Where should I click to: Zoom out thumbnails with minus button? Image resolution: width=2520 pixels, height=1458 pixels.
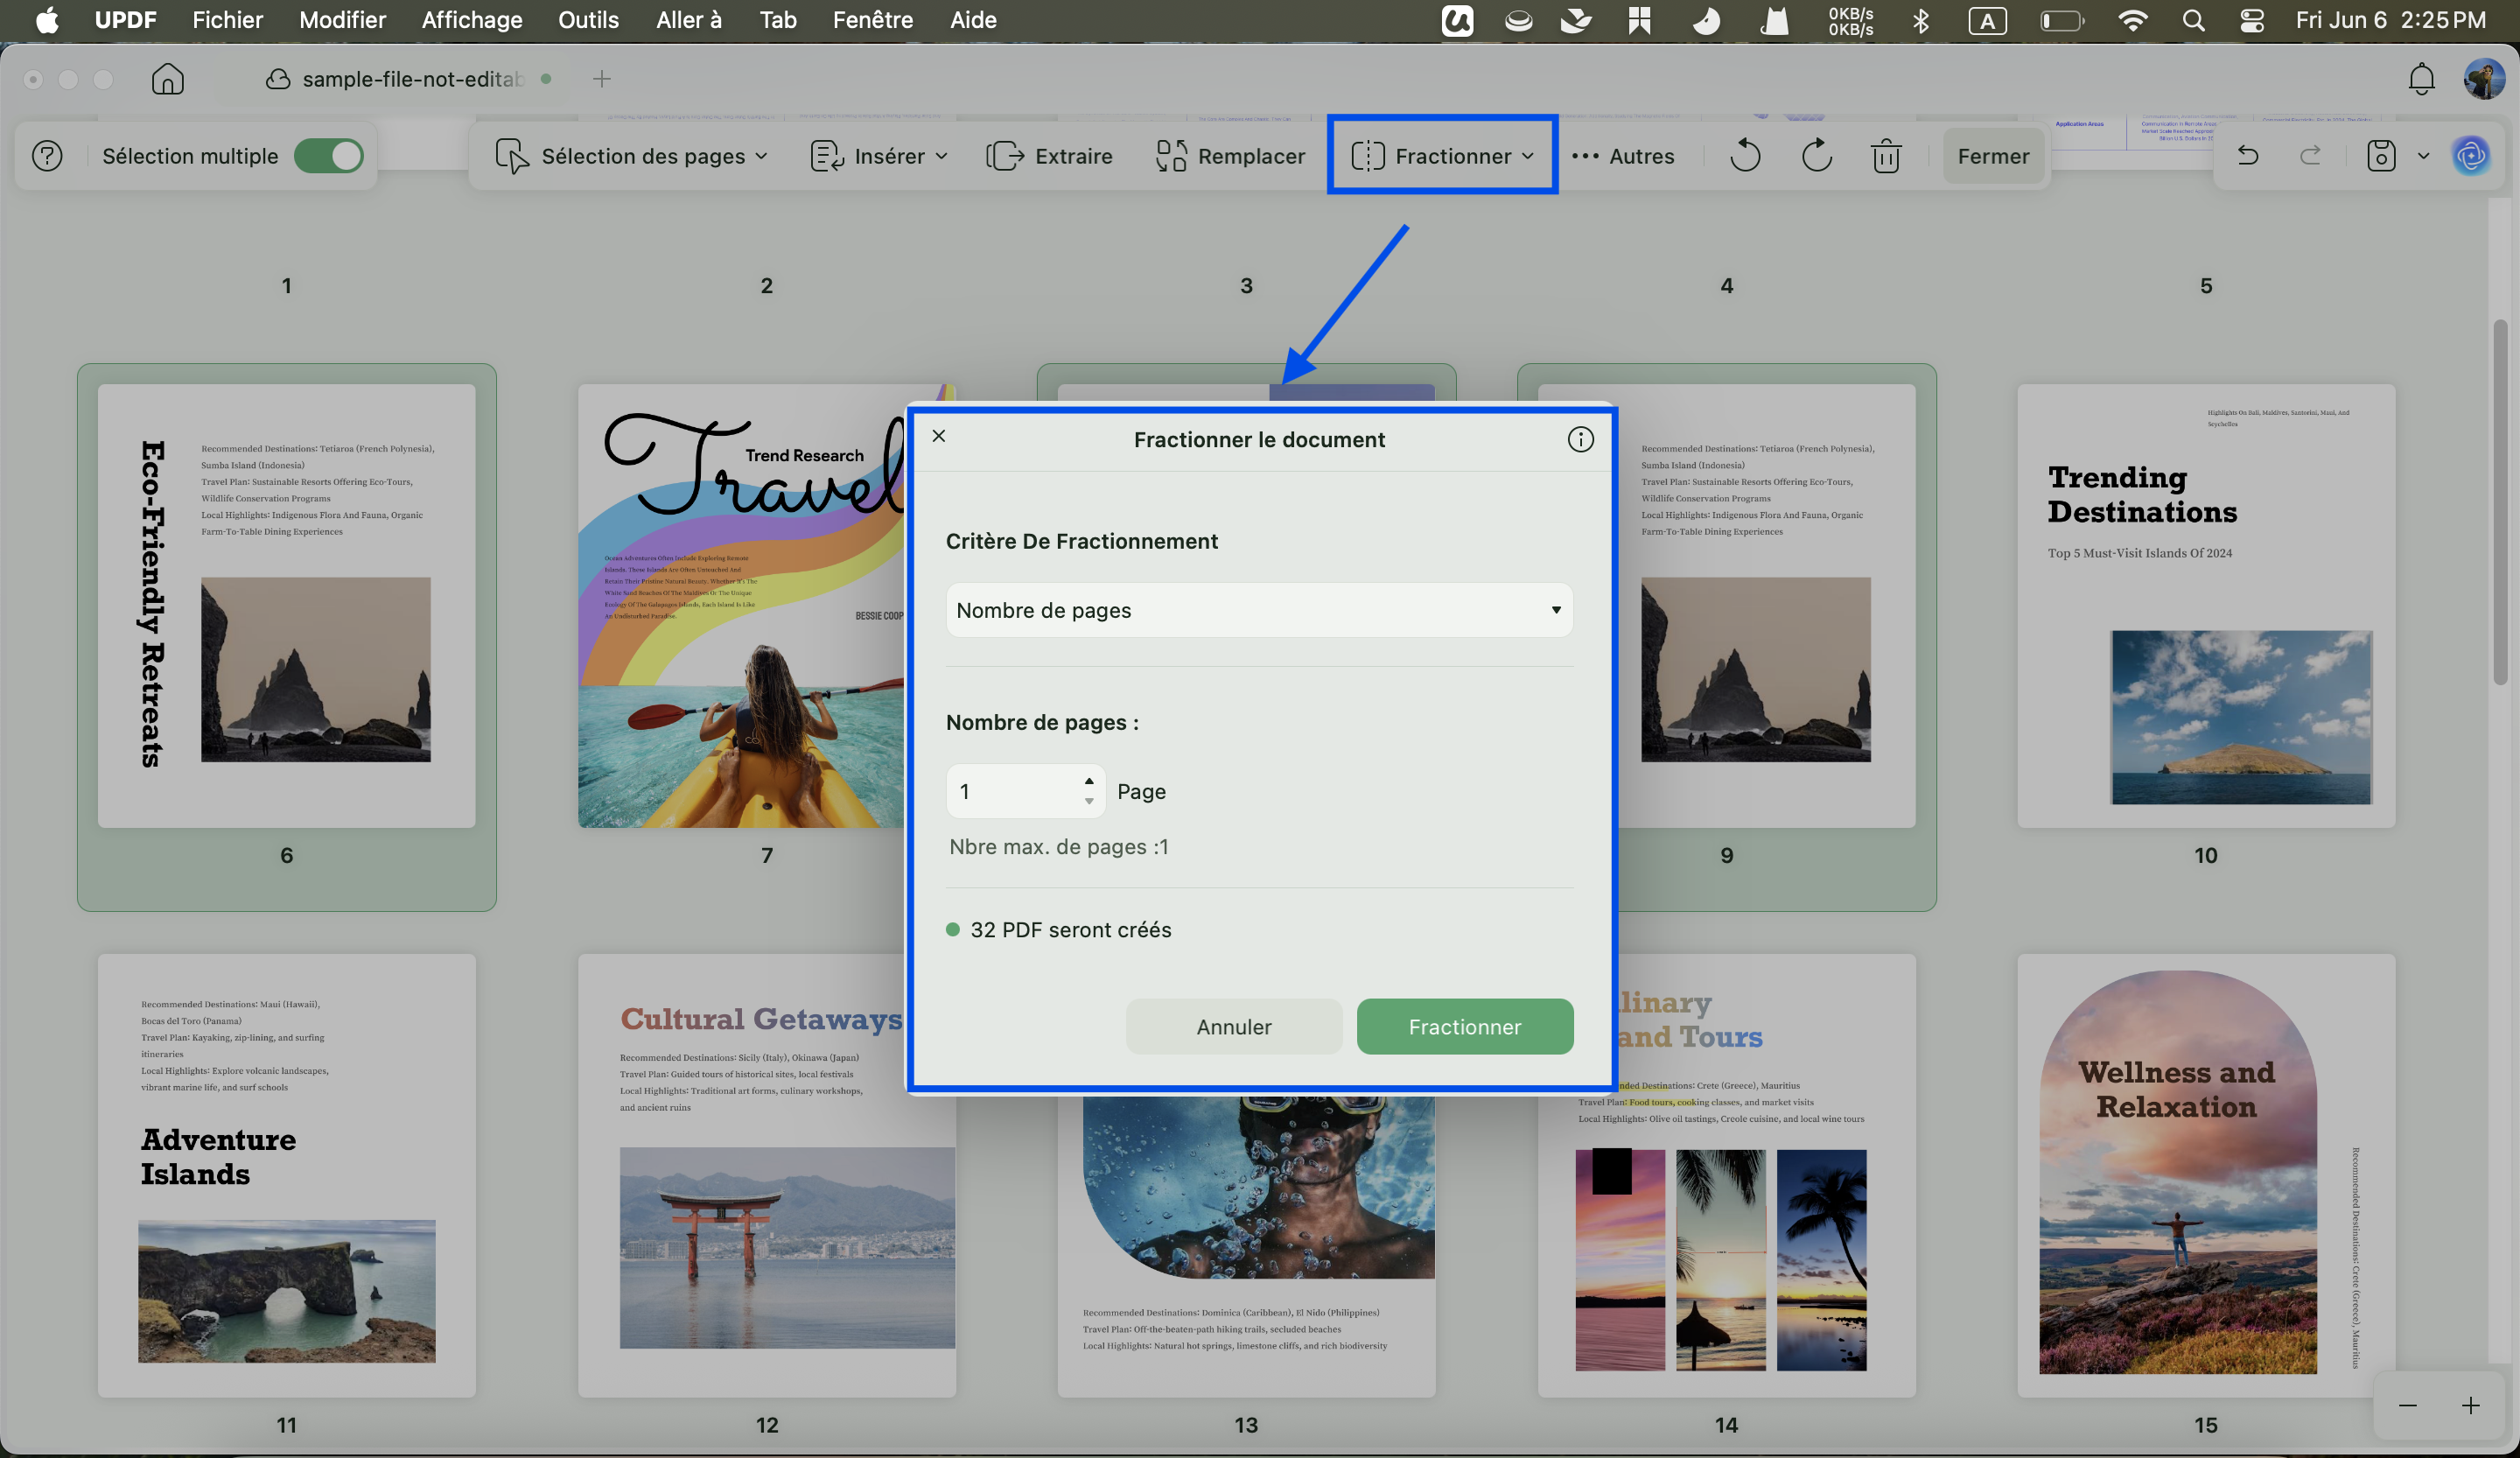pos(2407,1406)
